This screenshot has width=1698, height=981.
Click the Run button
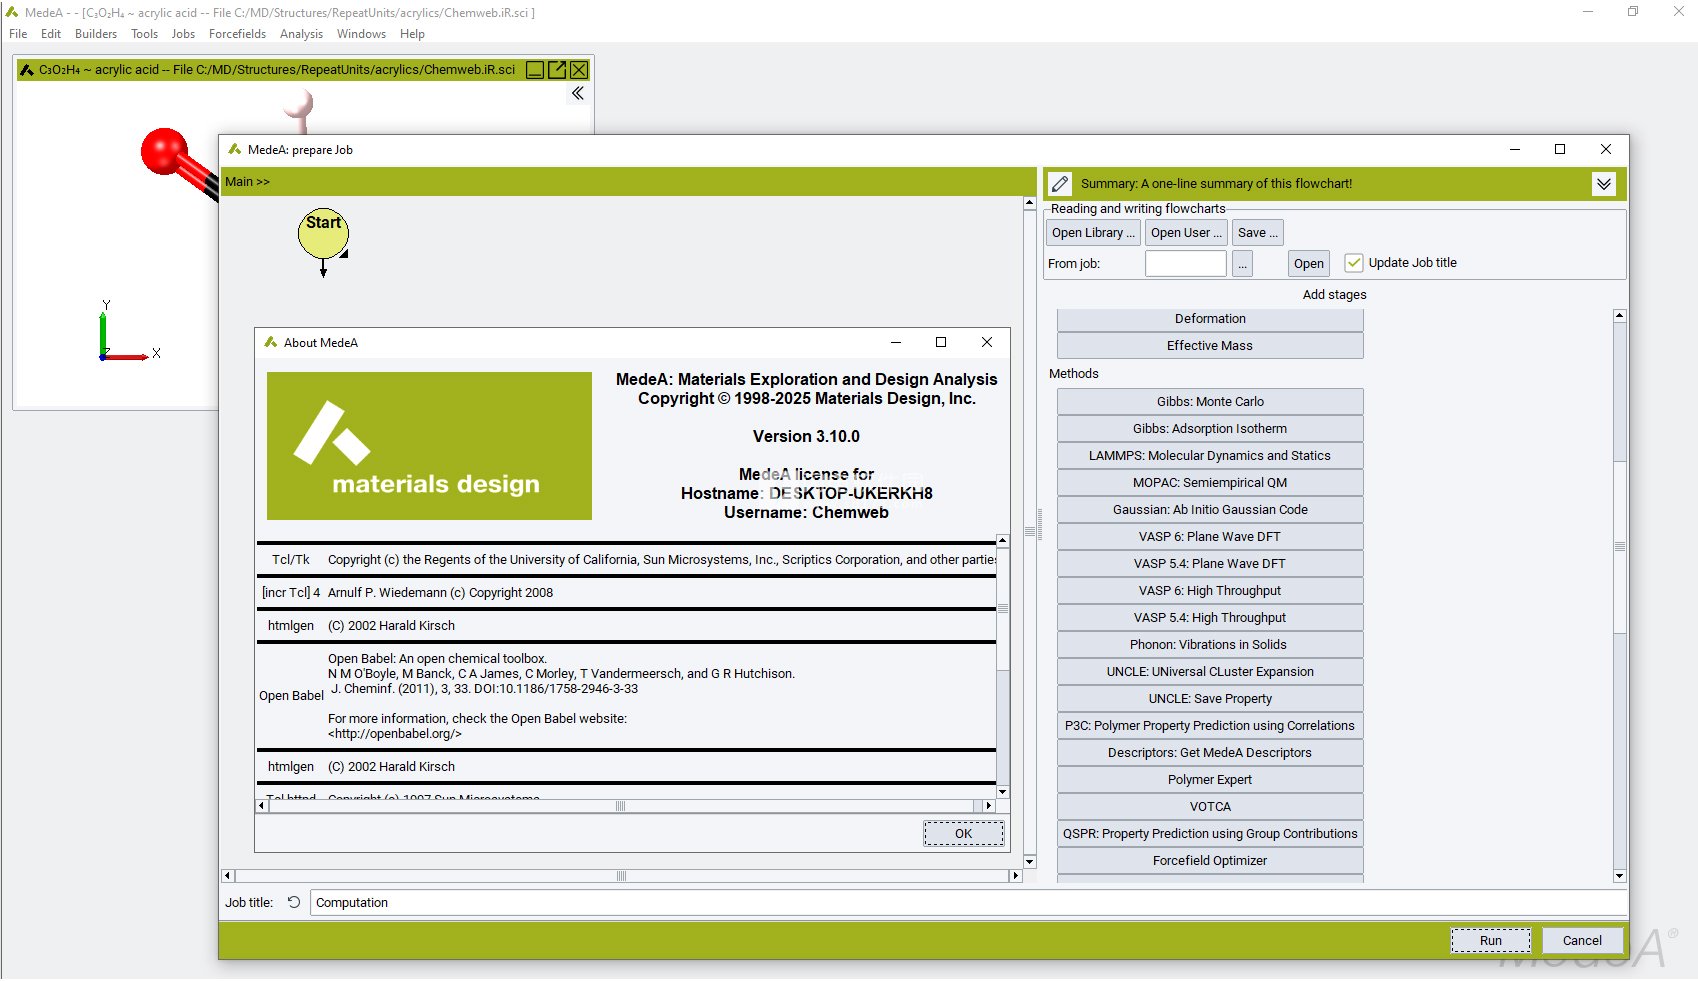click(1490, 940)
